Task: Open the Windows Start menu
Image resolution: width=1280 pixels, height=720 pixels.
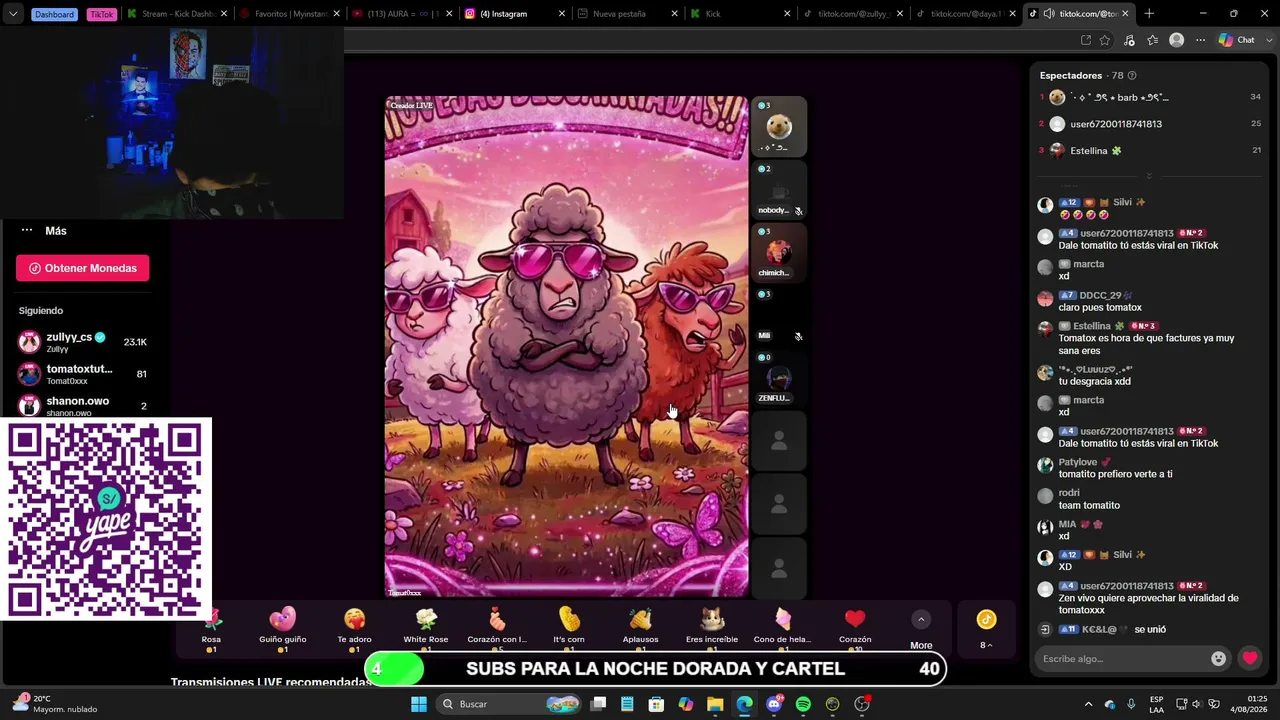Action: click(x=419, y=704)
